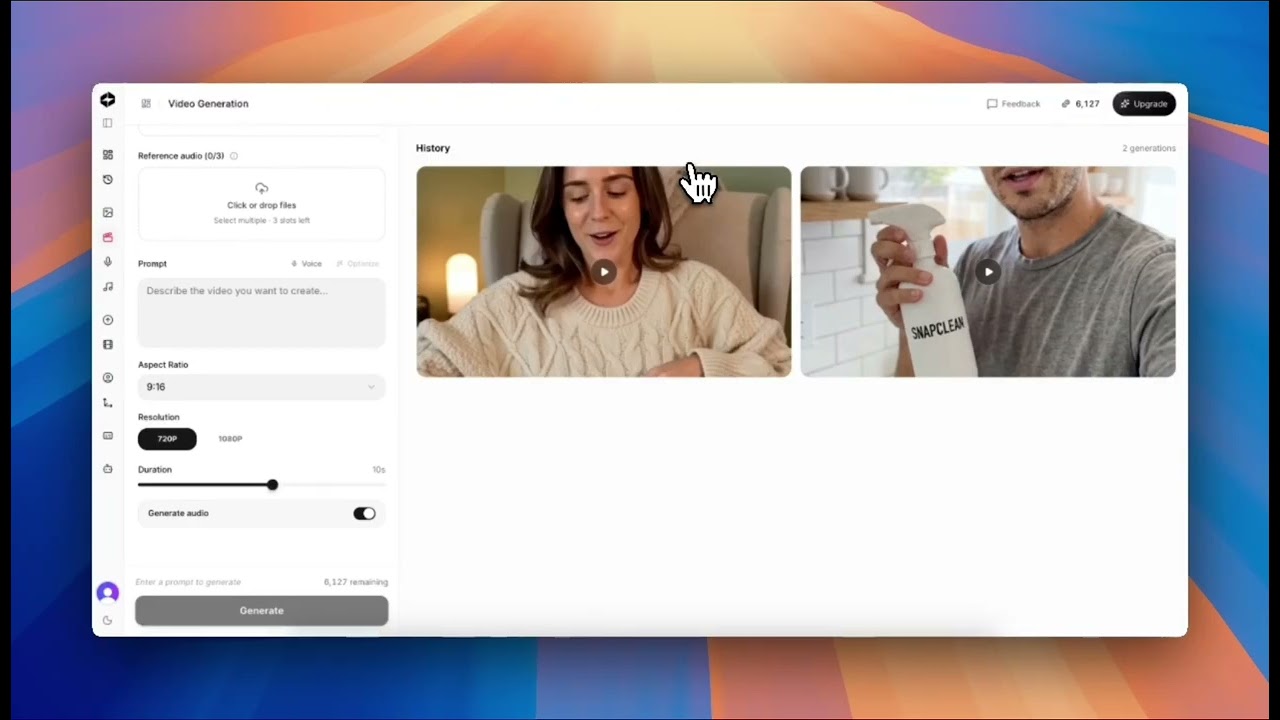Click the Voice prompt button
Screen dimensions: 1280x720
click(x=306, y=264)
